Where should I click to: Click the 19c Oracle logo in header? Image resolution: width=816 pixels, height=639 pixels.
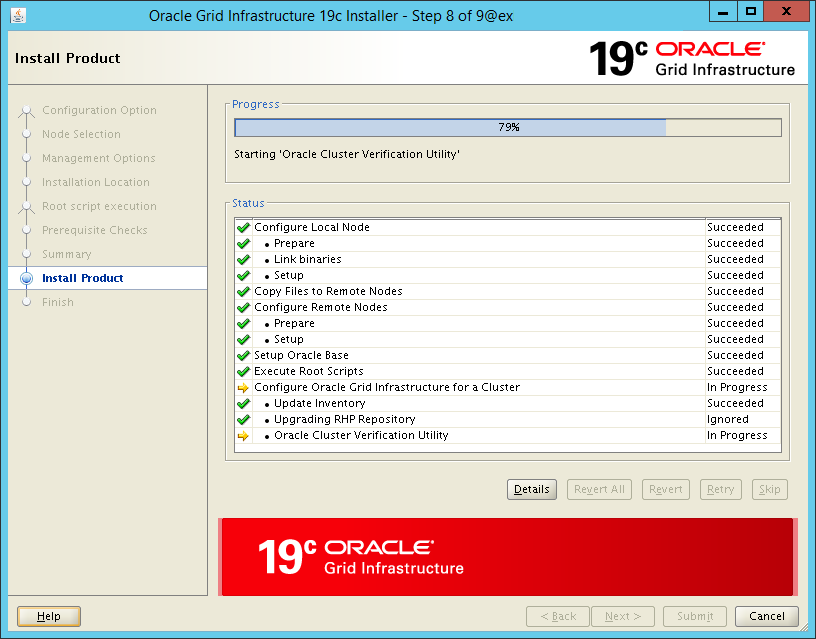coord(692,59)
